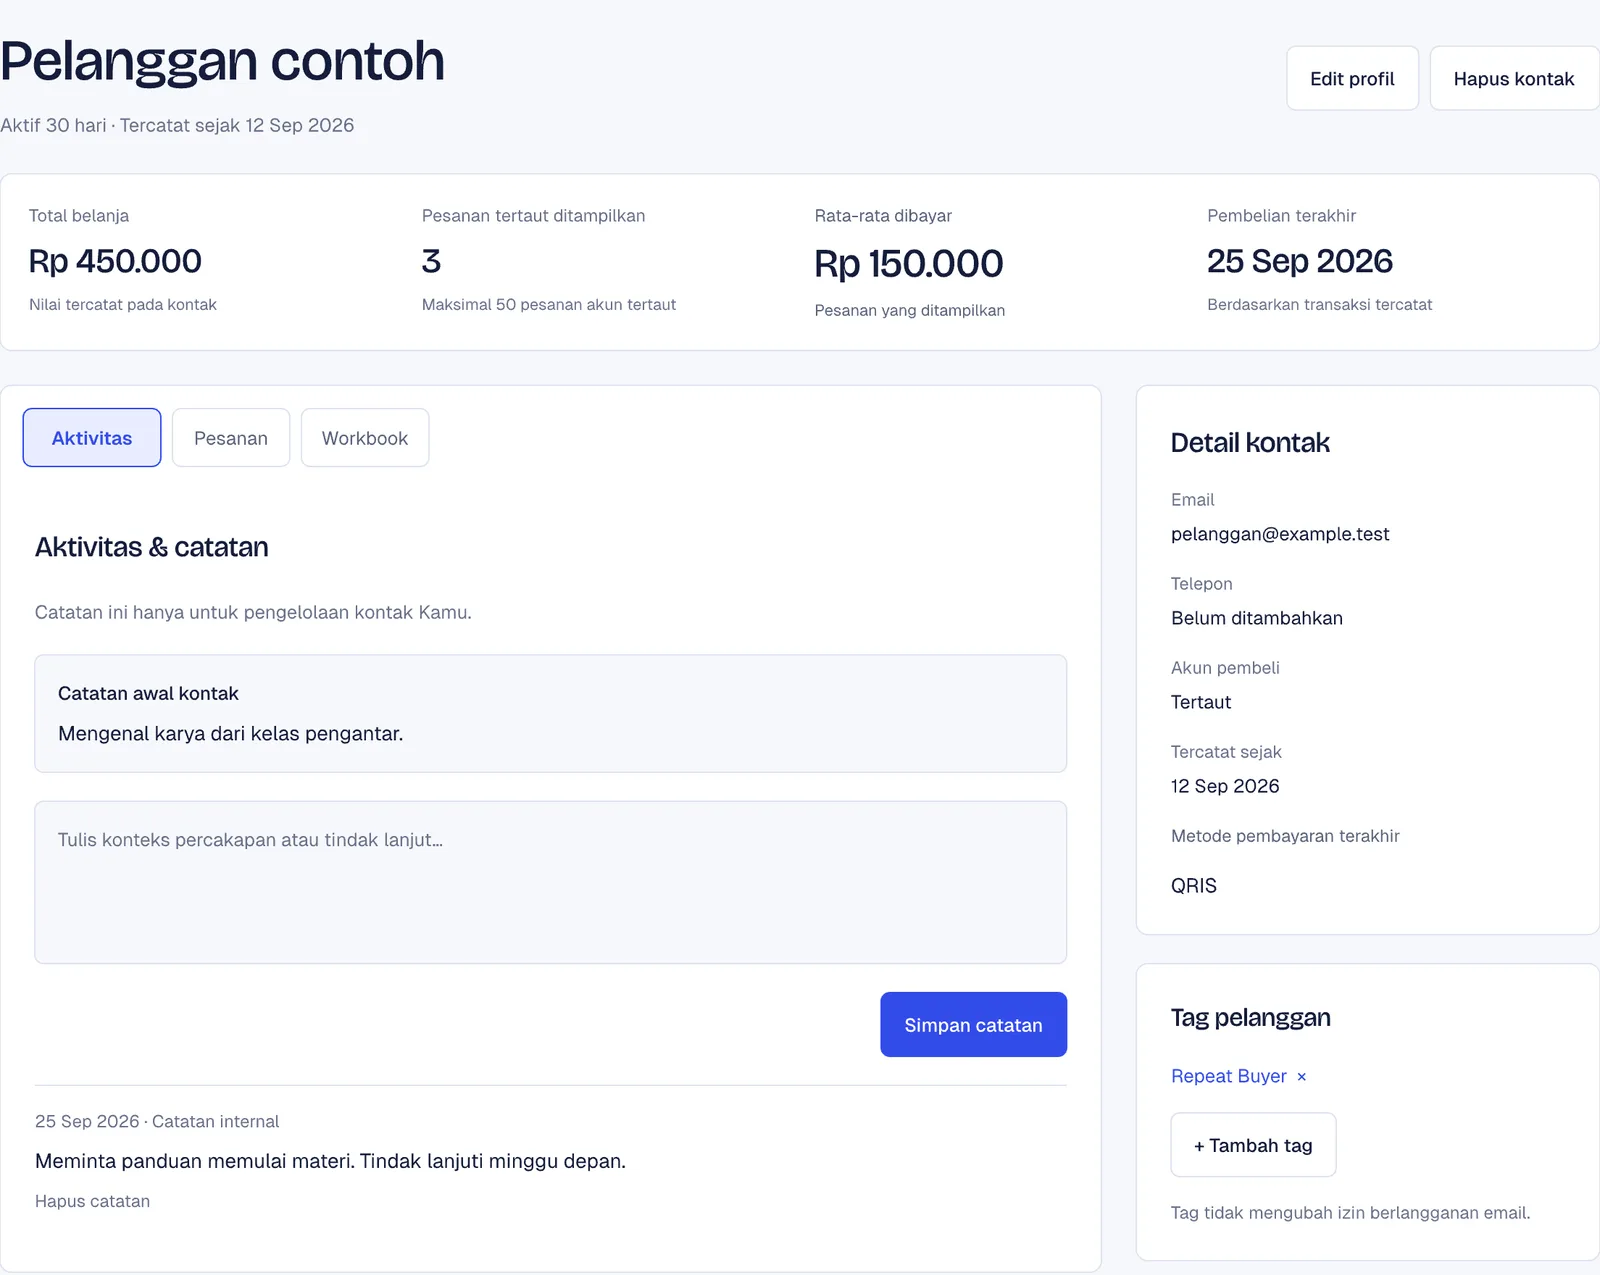The width and height of the screenshot is (1600, 1275).
Task: Save the note with Simpan catatan
Action: click(x=973, y=1025)
